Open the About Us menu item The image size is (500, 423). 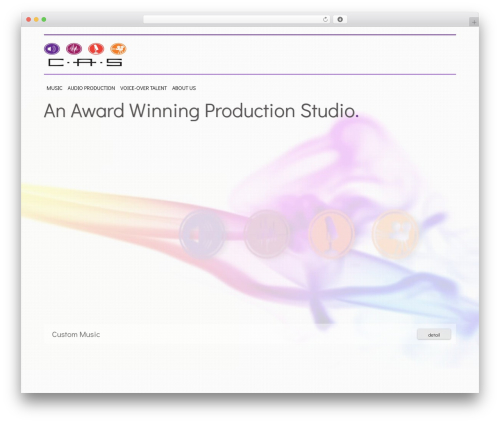click(184, 88)
